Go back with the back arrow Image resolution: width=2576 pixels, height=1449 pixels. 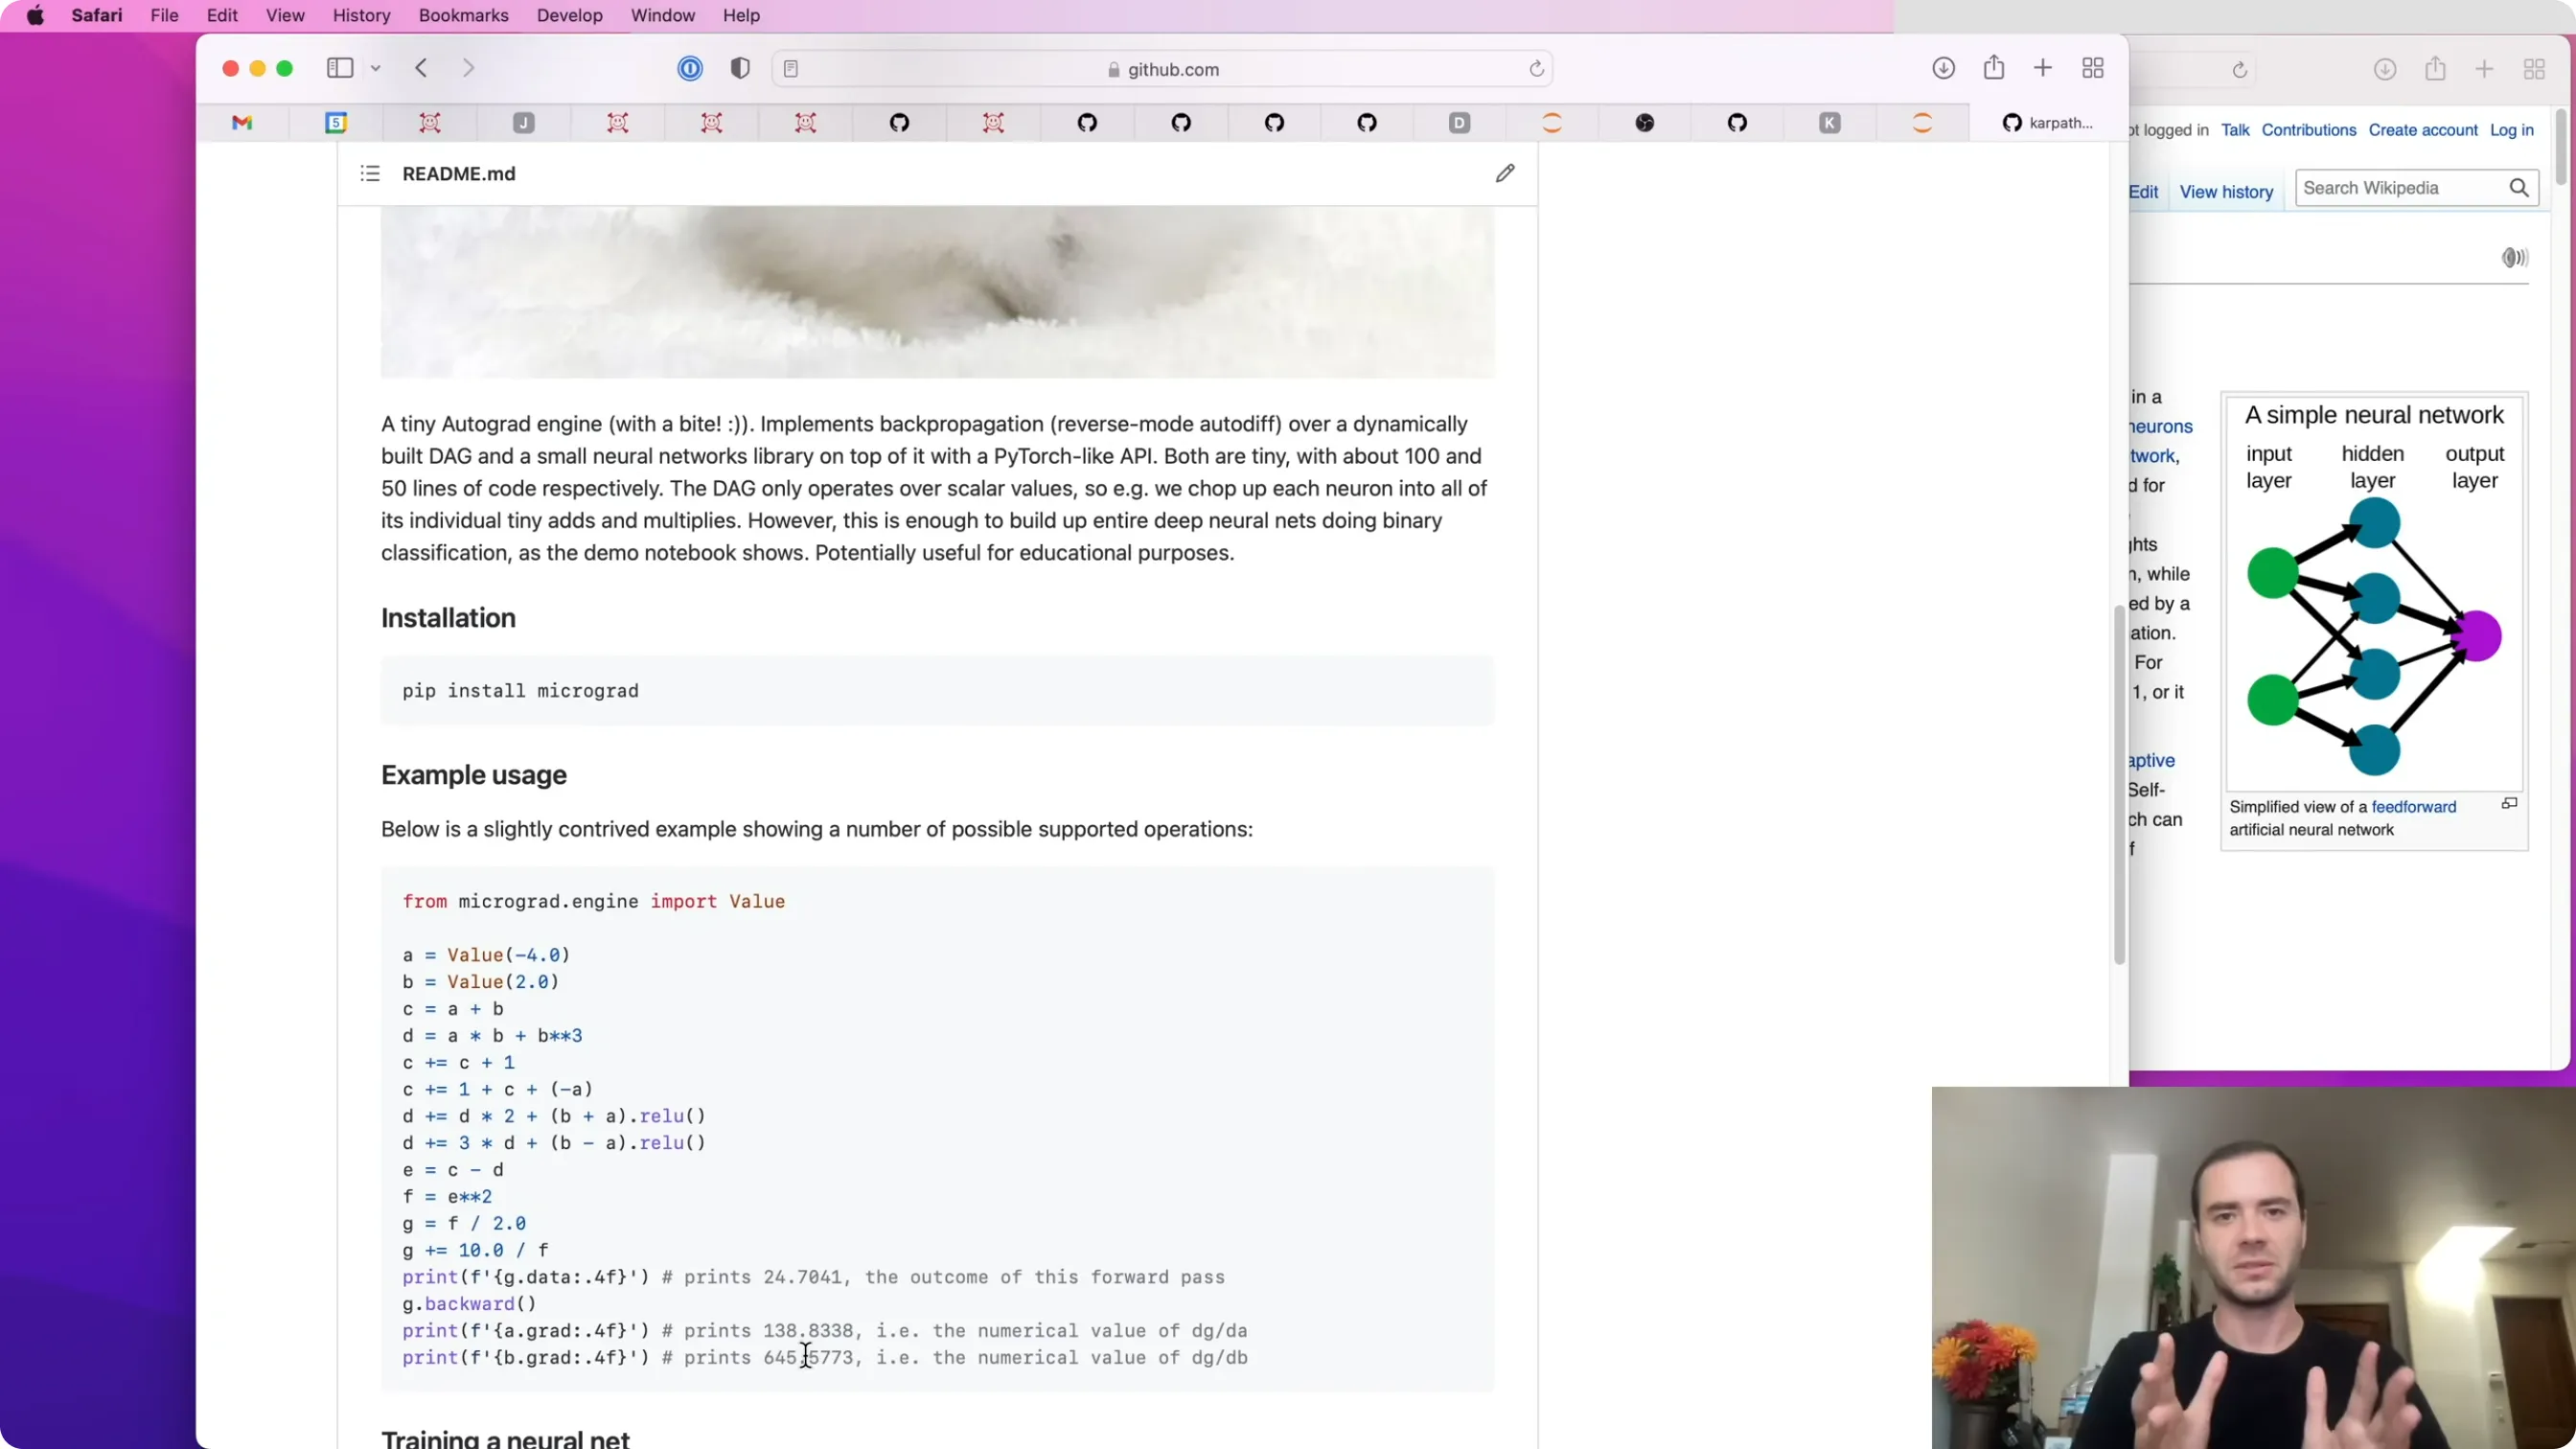[421, 68]
